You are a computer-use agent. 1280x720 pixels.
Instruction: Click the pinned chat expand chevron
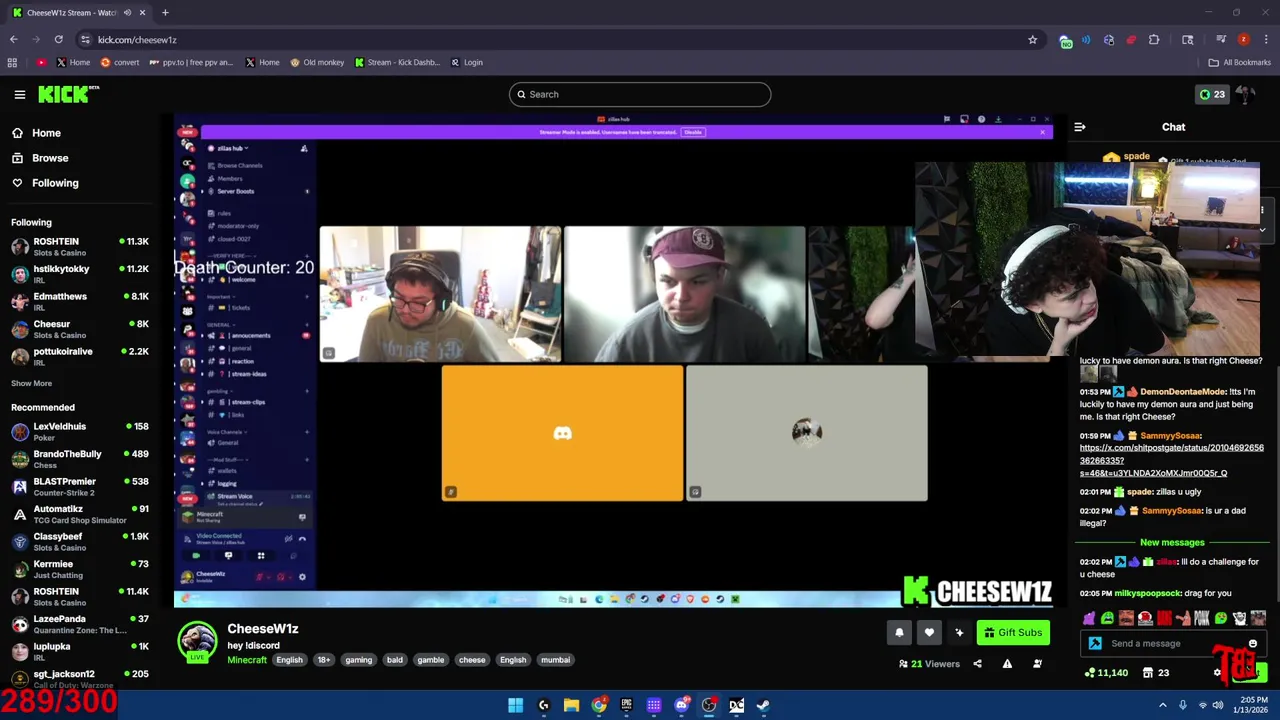point(1262,230)
